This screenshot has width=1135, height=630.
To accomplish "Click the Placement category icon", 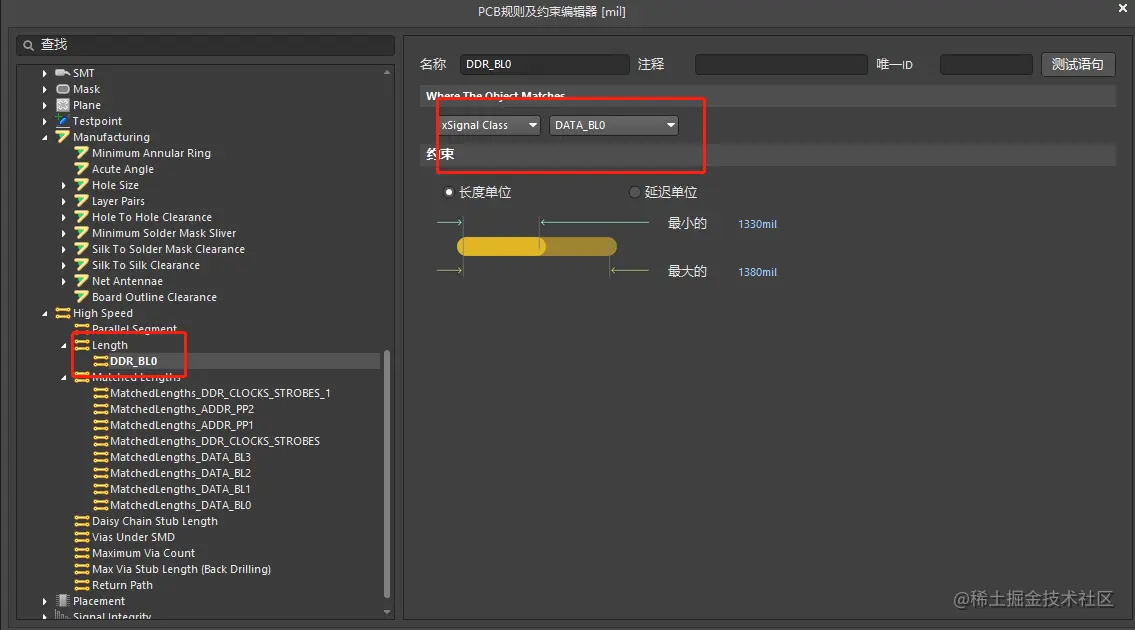I will [63, 600].
